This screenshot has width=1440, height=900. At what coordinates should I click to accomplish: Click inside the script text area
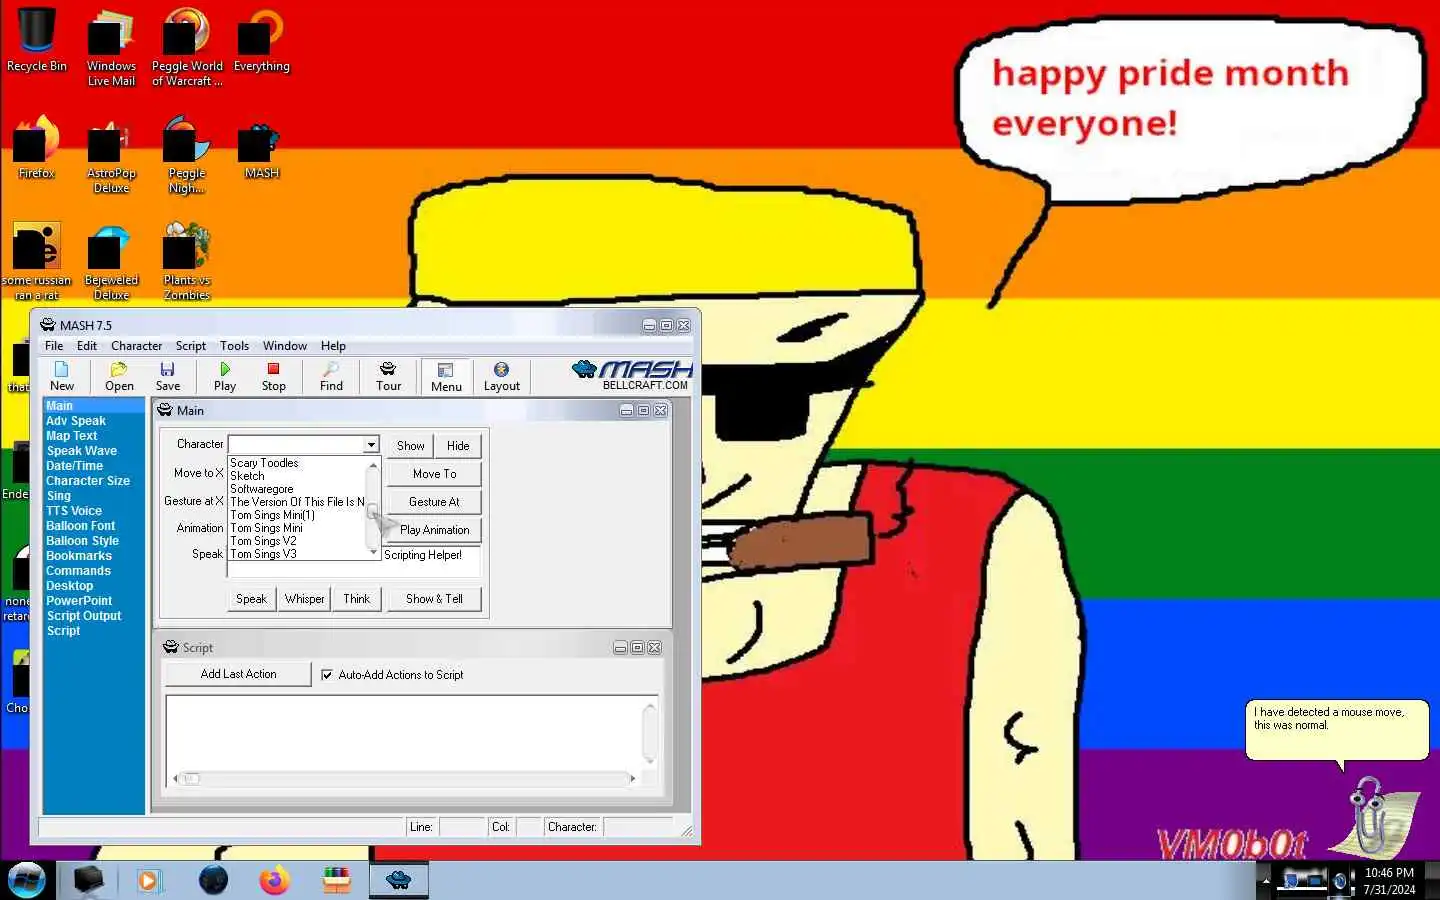click(403, 732)
